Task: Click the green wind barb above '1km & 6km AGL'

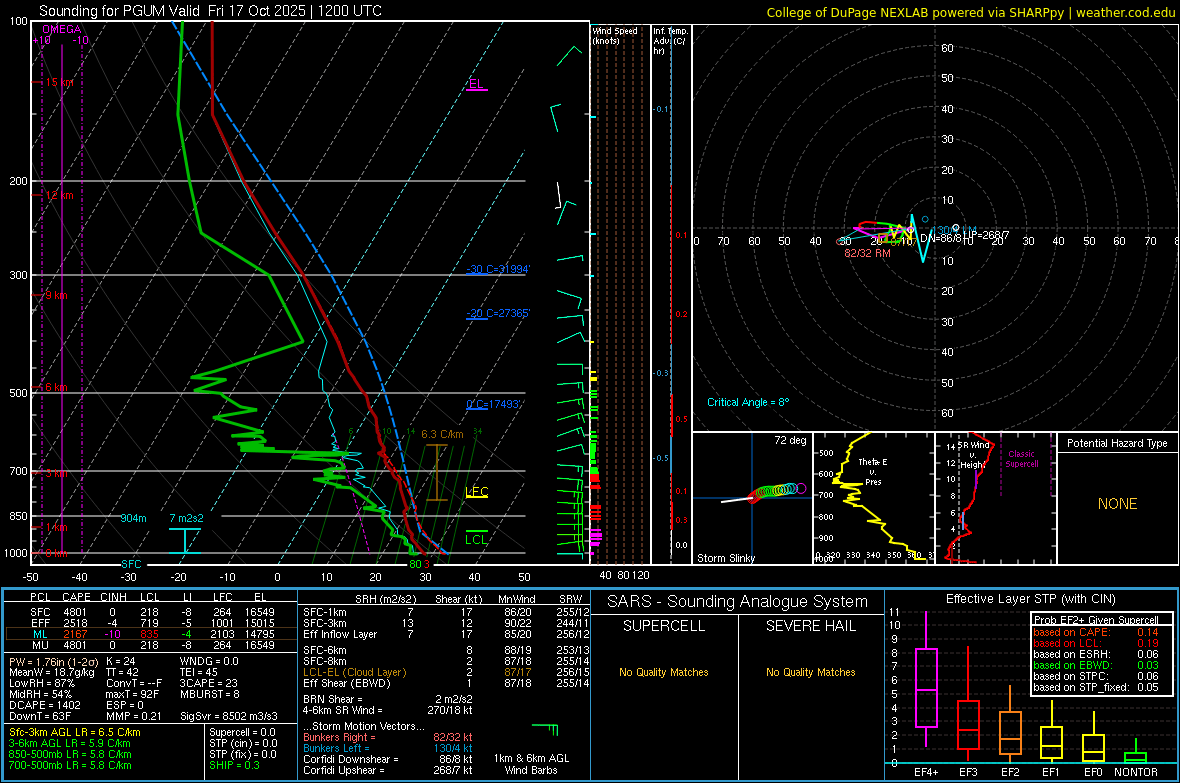Action: 546,729
